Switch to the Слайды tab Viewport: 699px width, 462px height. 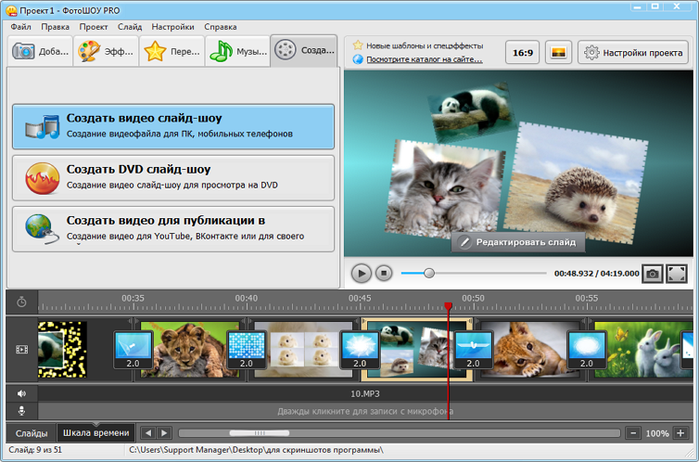click(31, 433)
